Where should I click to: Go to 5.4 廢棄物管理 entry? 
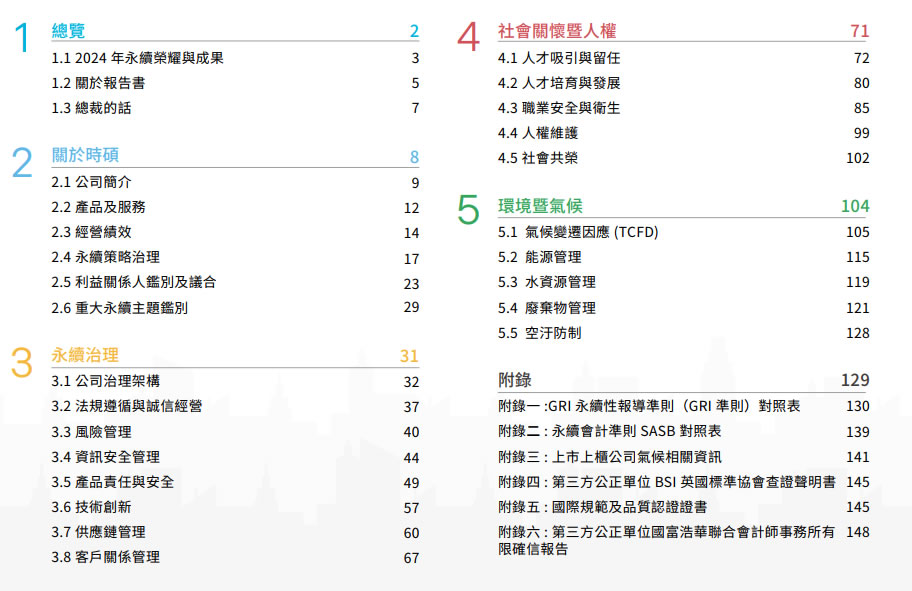coord(547,308)
